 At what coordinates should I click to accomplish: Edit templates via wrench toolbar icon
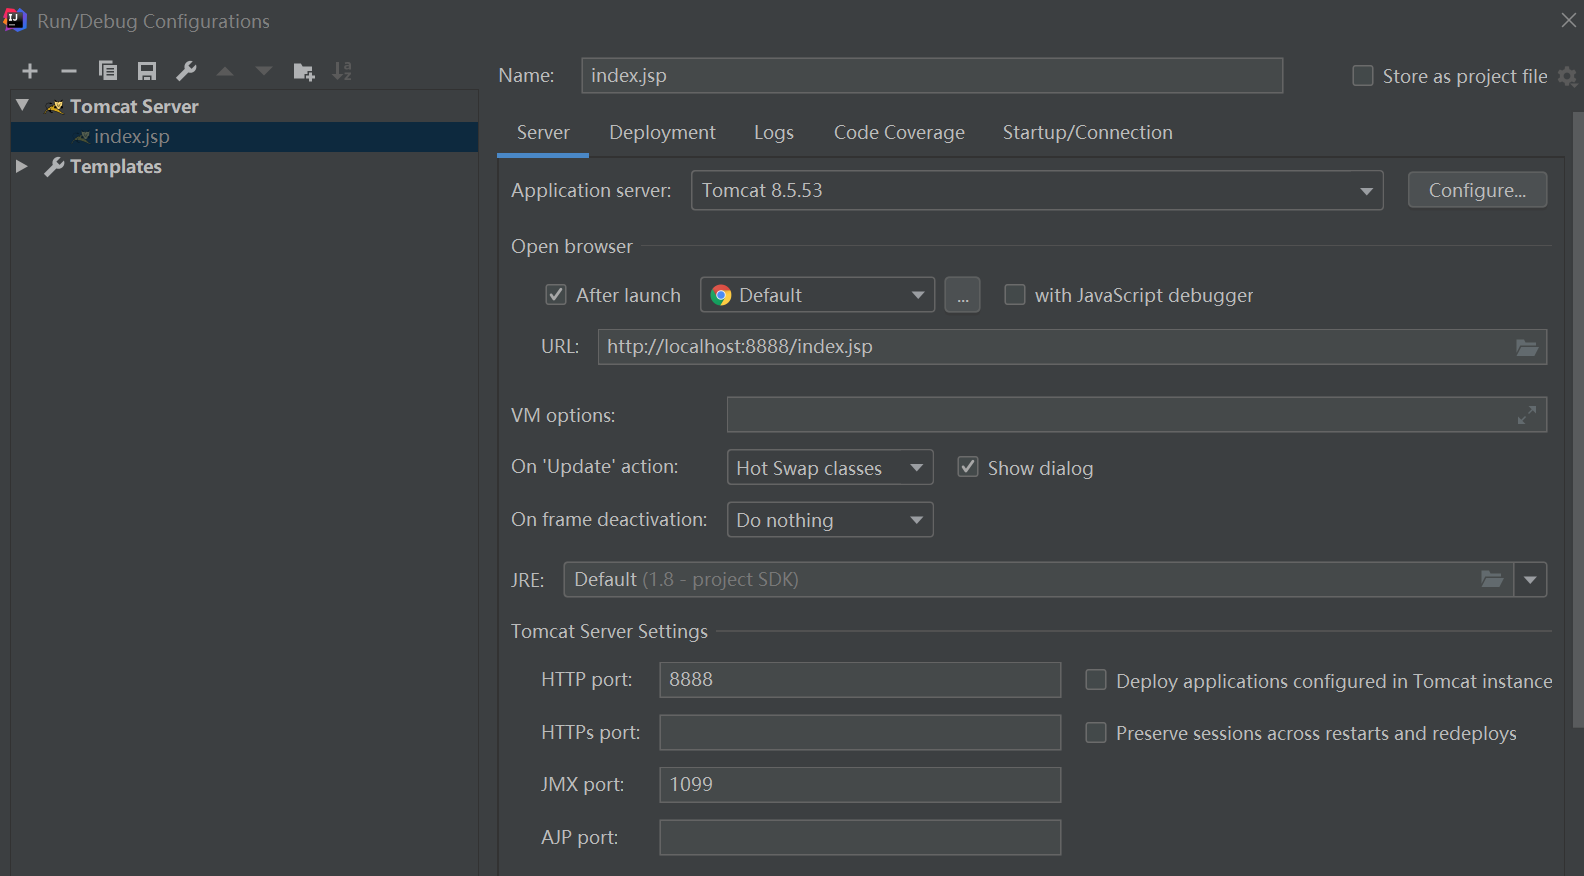[186, 71]
